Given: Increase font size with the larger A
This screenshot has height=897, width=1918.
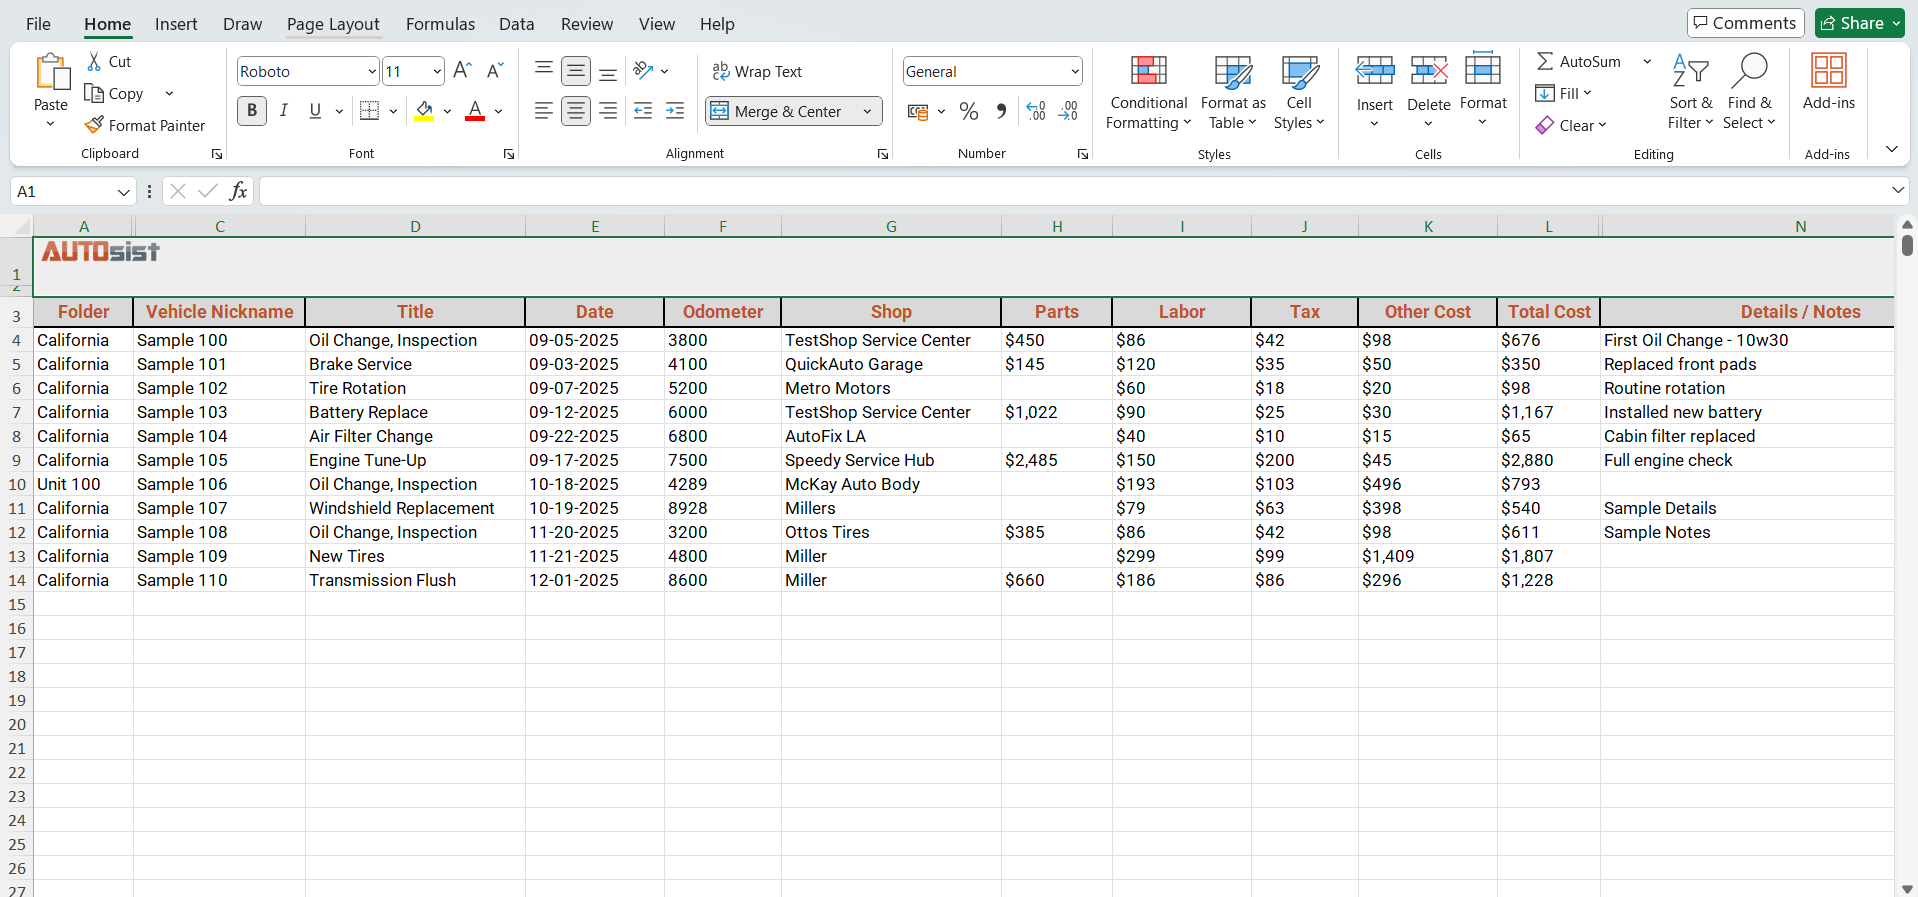Looking at the screenshot, I should (462, 70).
